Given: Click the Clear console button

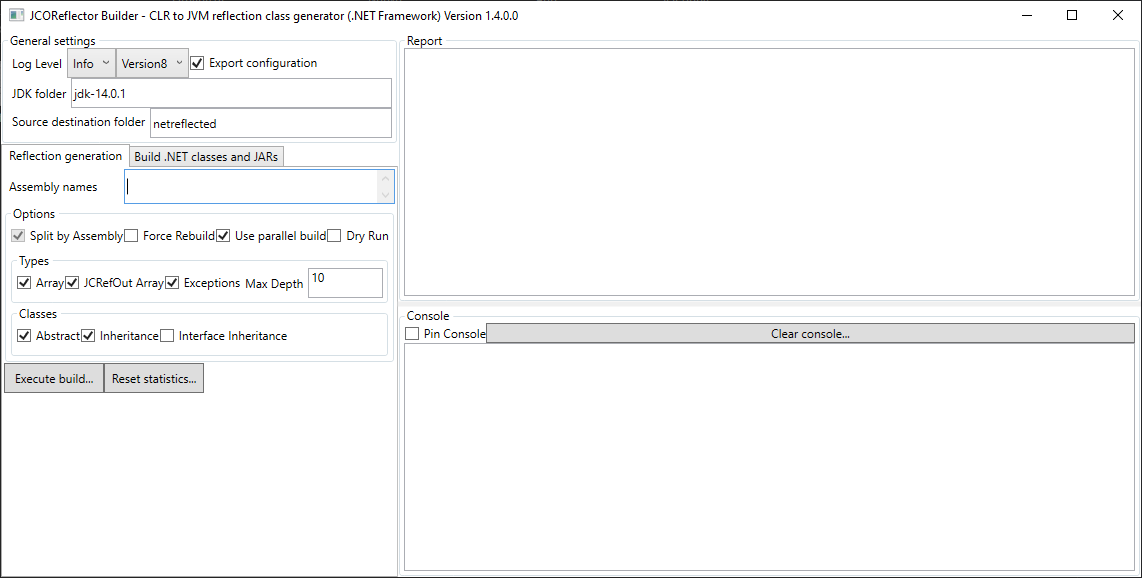Looking at the screenshot, I should pyautogui.click(x=810, y=333).
